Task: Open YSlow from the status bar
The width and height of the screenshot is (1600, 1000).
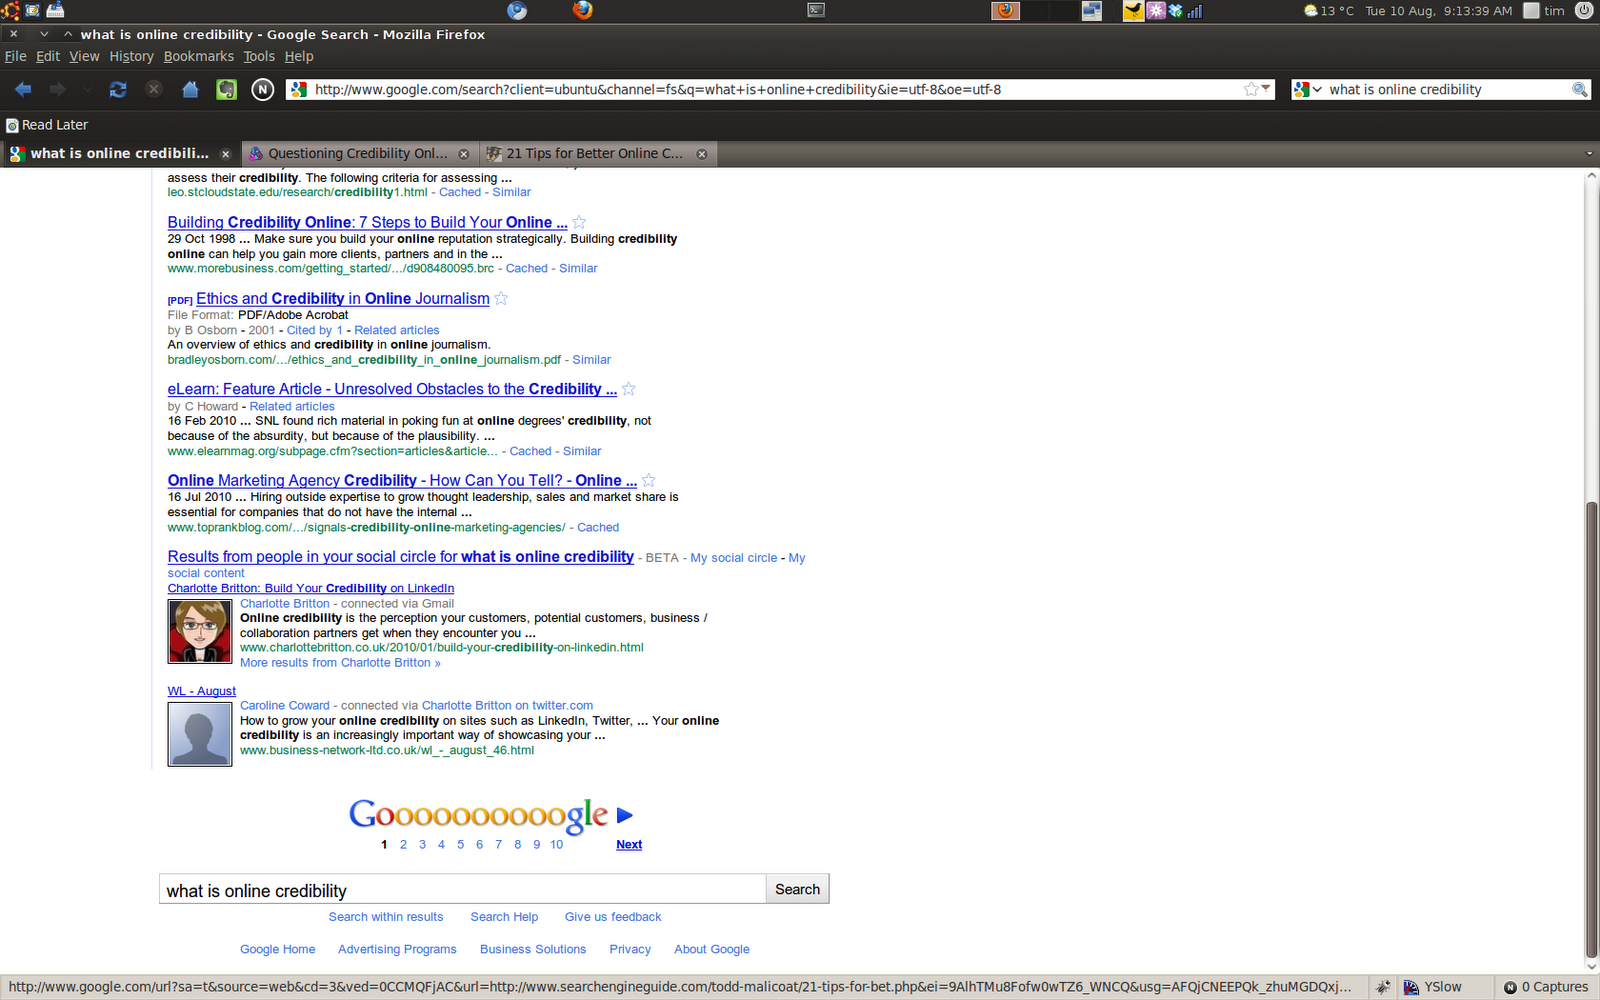Action: pos(1433,987)
